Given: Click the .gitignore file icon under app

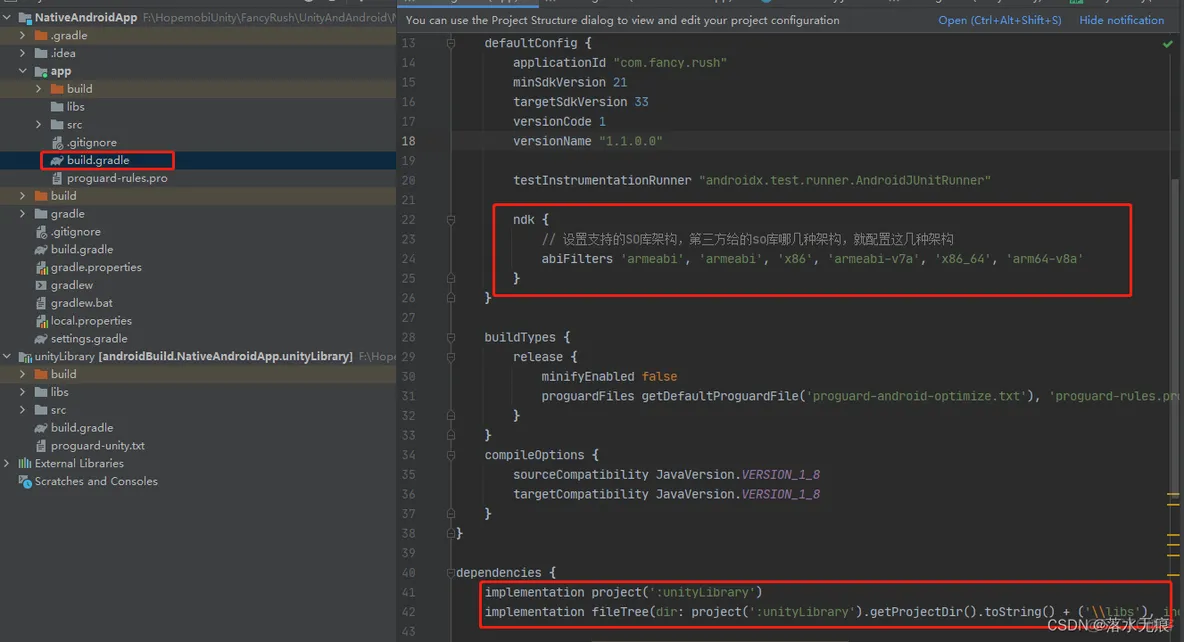Looking at the screenshot, I should (57, 142).
